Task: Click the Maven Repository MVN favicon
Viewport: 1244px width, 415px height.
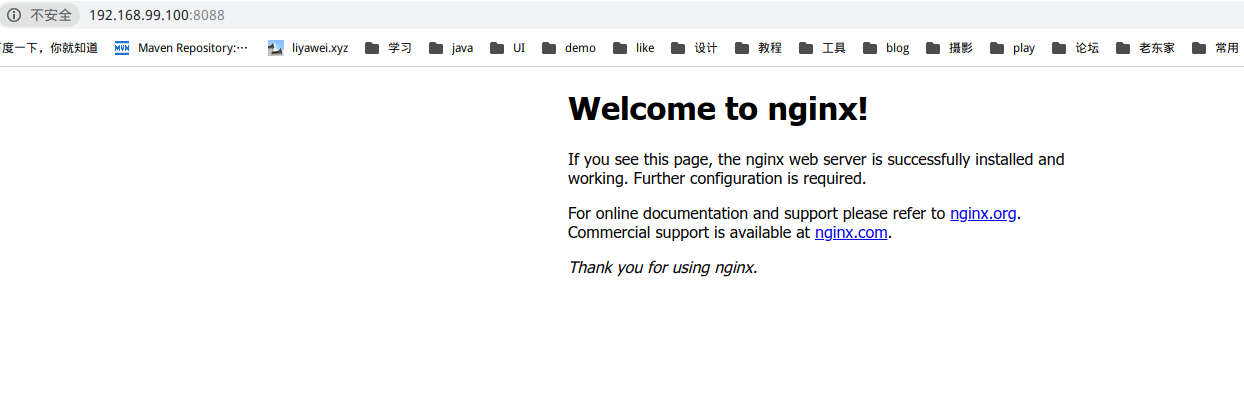Action: coord(122,47)
